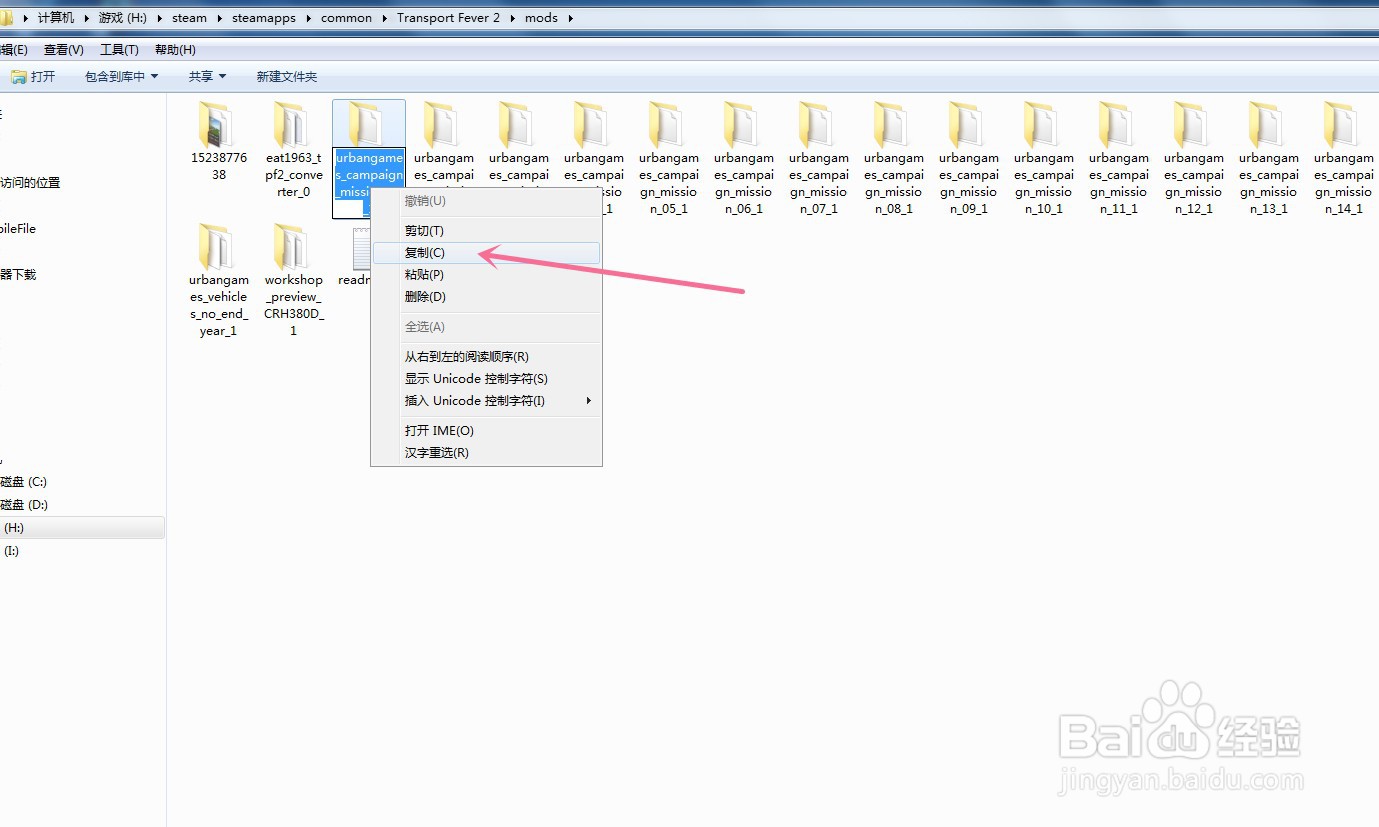Image resolution: width=1379 pixels, height=827 pixels.
Task: Choose Open IME (打开 IME) option
Action: coord(486,431)
